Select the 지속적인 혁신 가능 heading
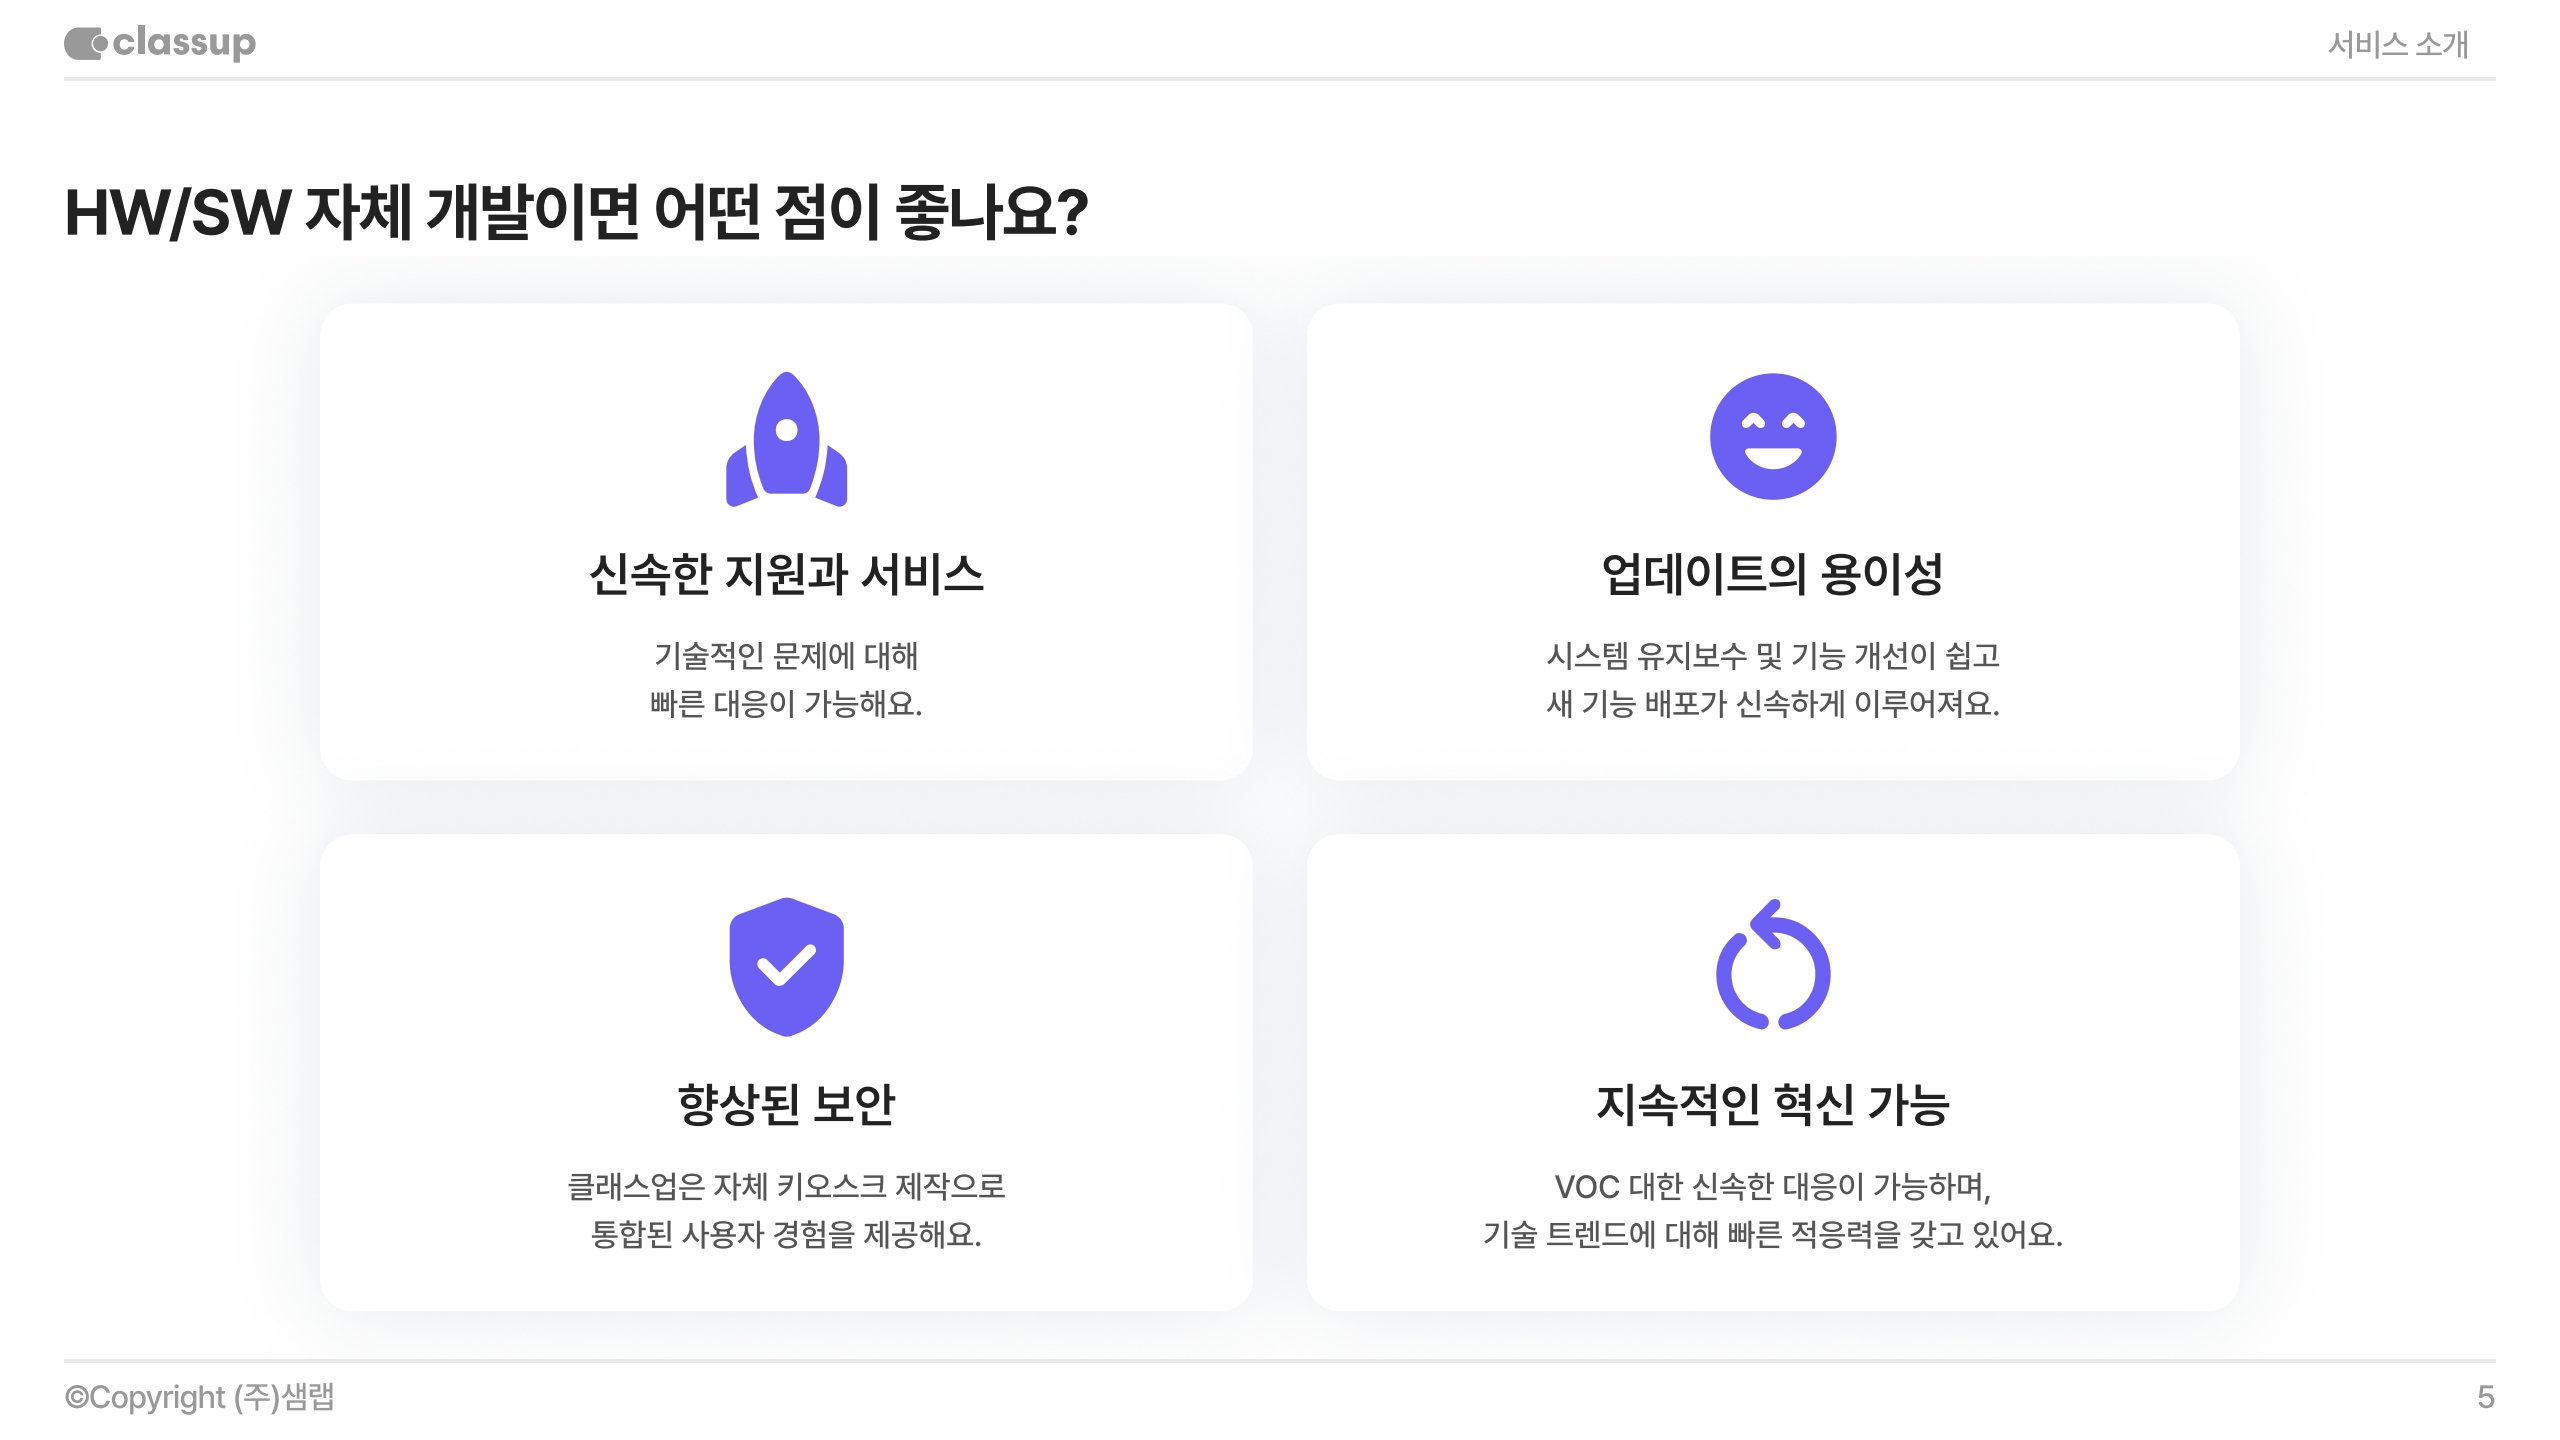2560x1440 pixels. click(x=1772, y=1104)
